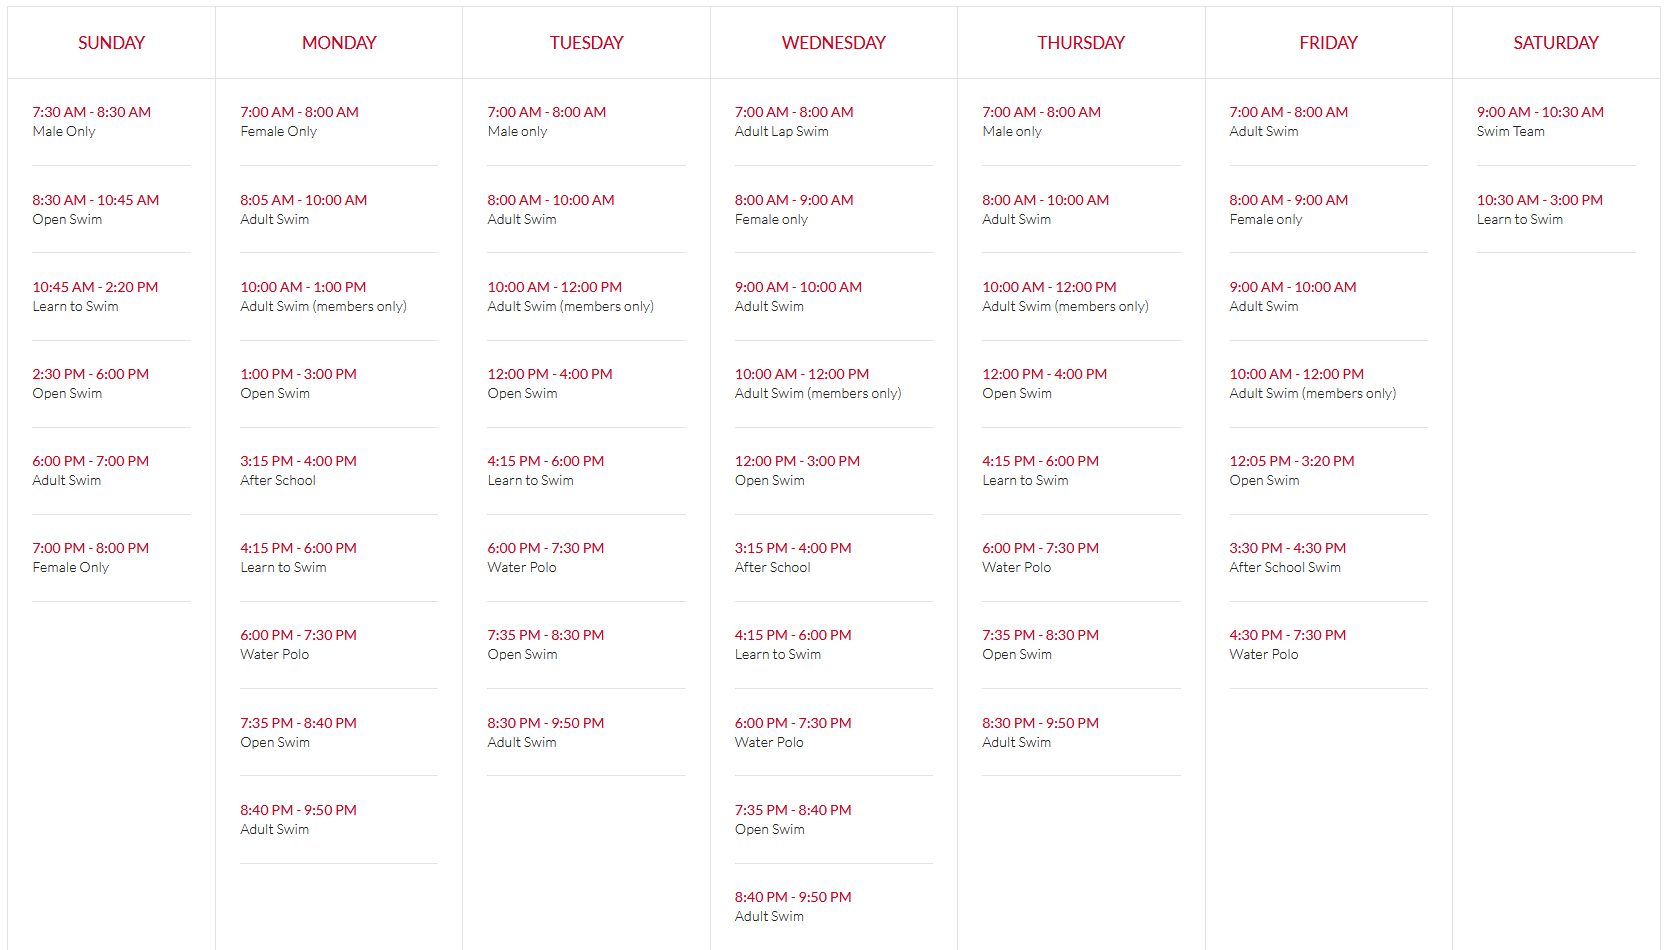Viewport: 1680px width, 950px height.
Task: Choose the THURSDAY day heading
Action: pyautogui.click(x=1080, y=43)
